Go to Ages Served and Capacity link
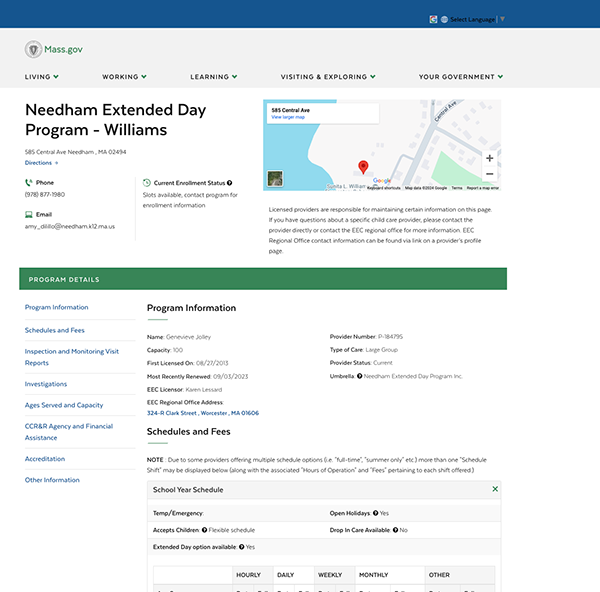The height and width of the screenshot is (592, 600). [64, 405]
